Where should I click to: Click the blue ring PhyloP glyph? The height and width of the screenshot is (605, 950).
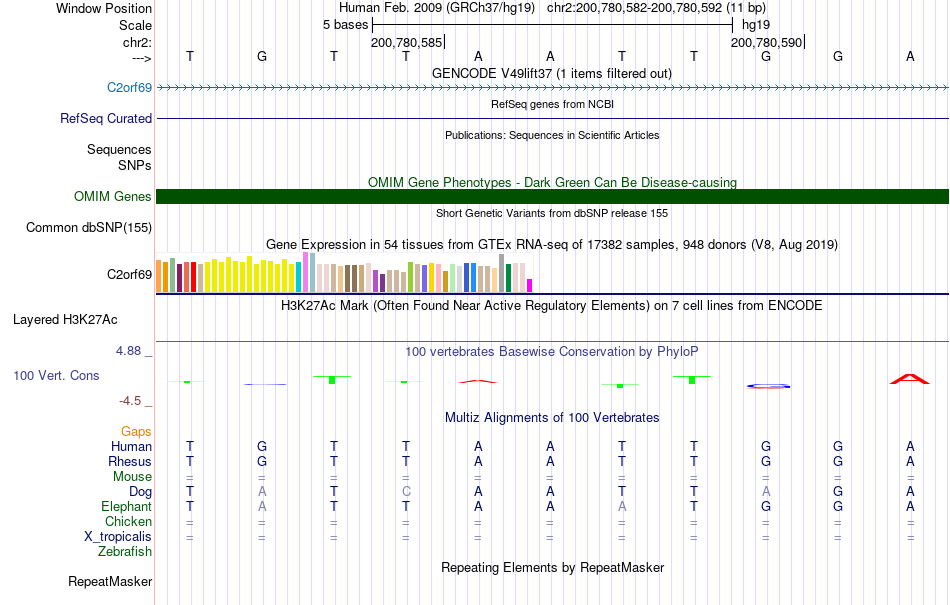(x=768, y=386)
